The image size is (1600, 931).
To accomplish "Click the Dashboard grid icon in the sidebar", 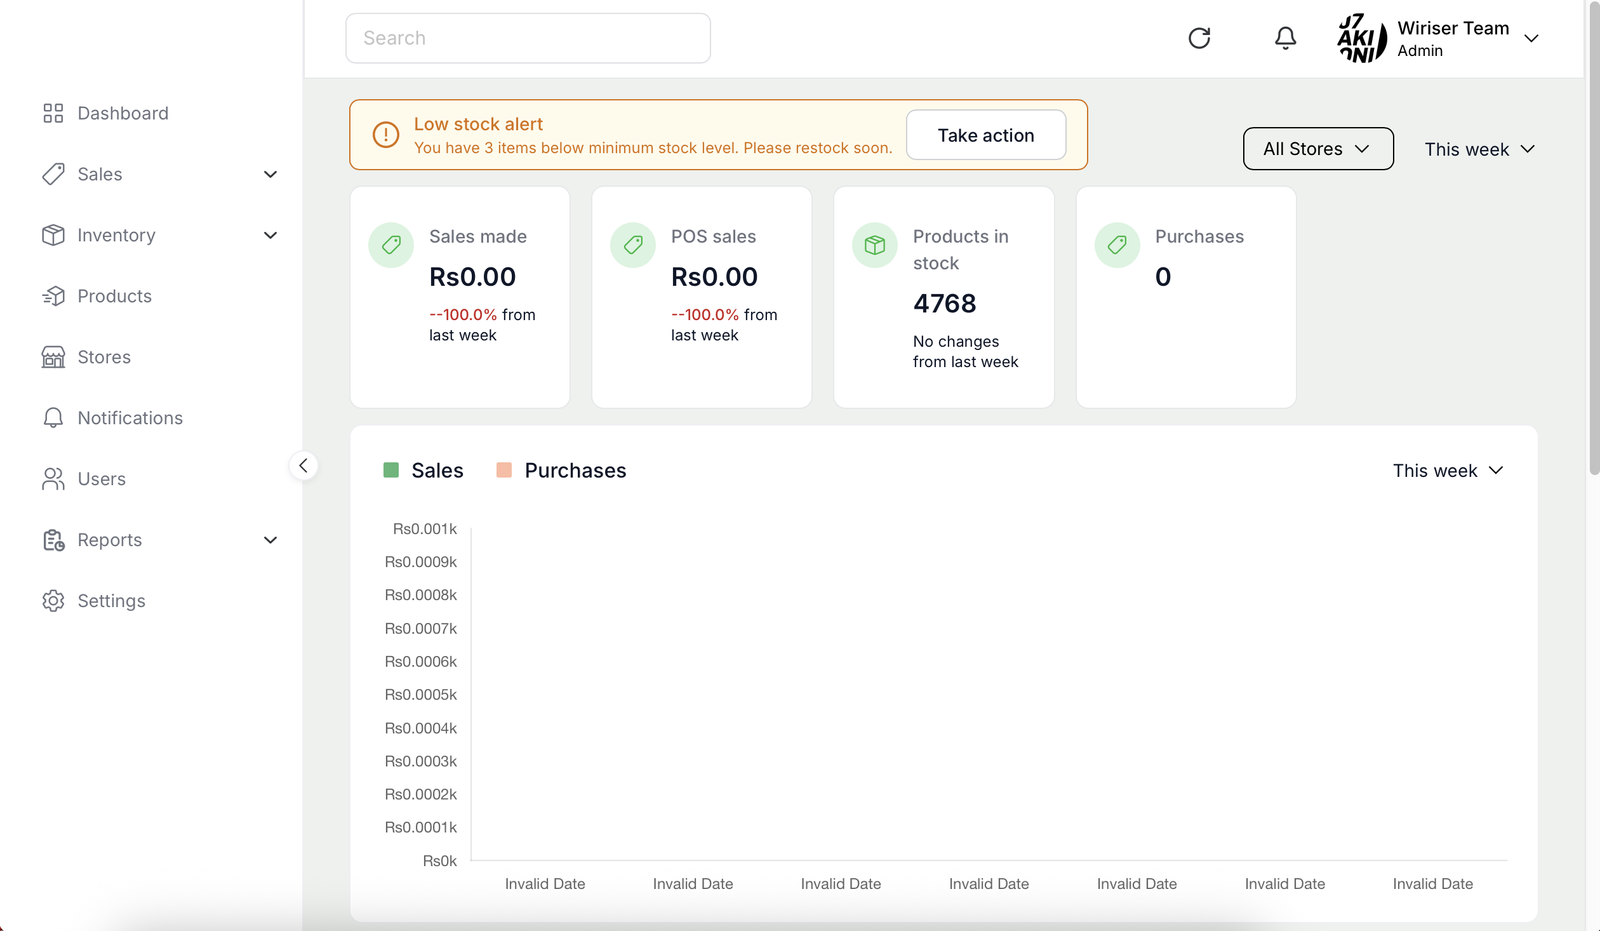I will coord(53,113).
